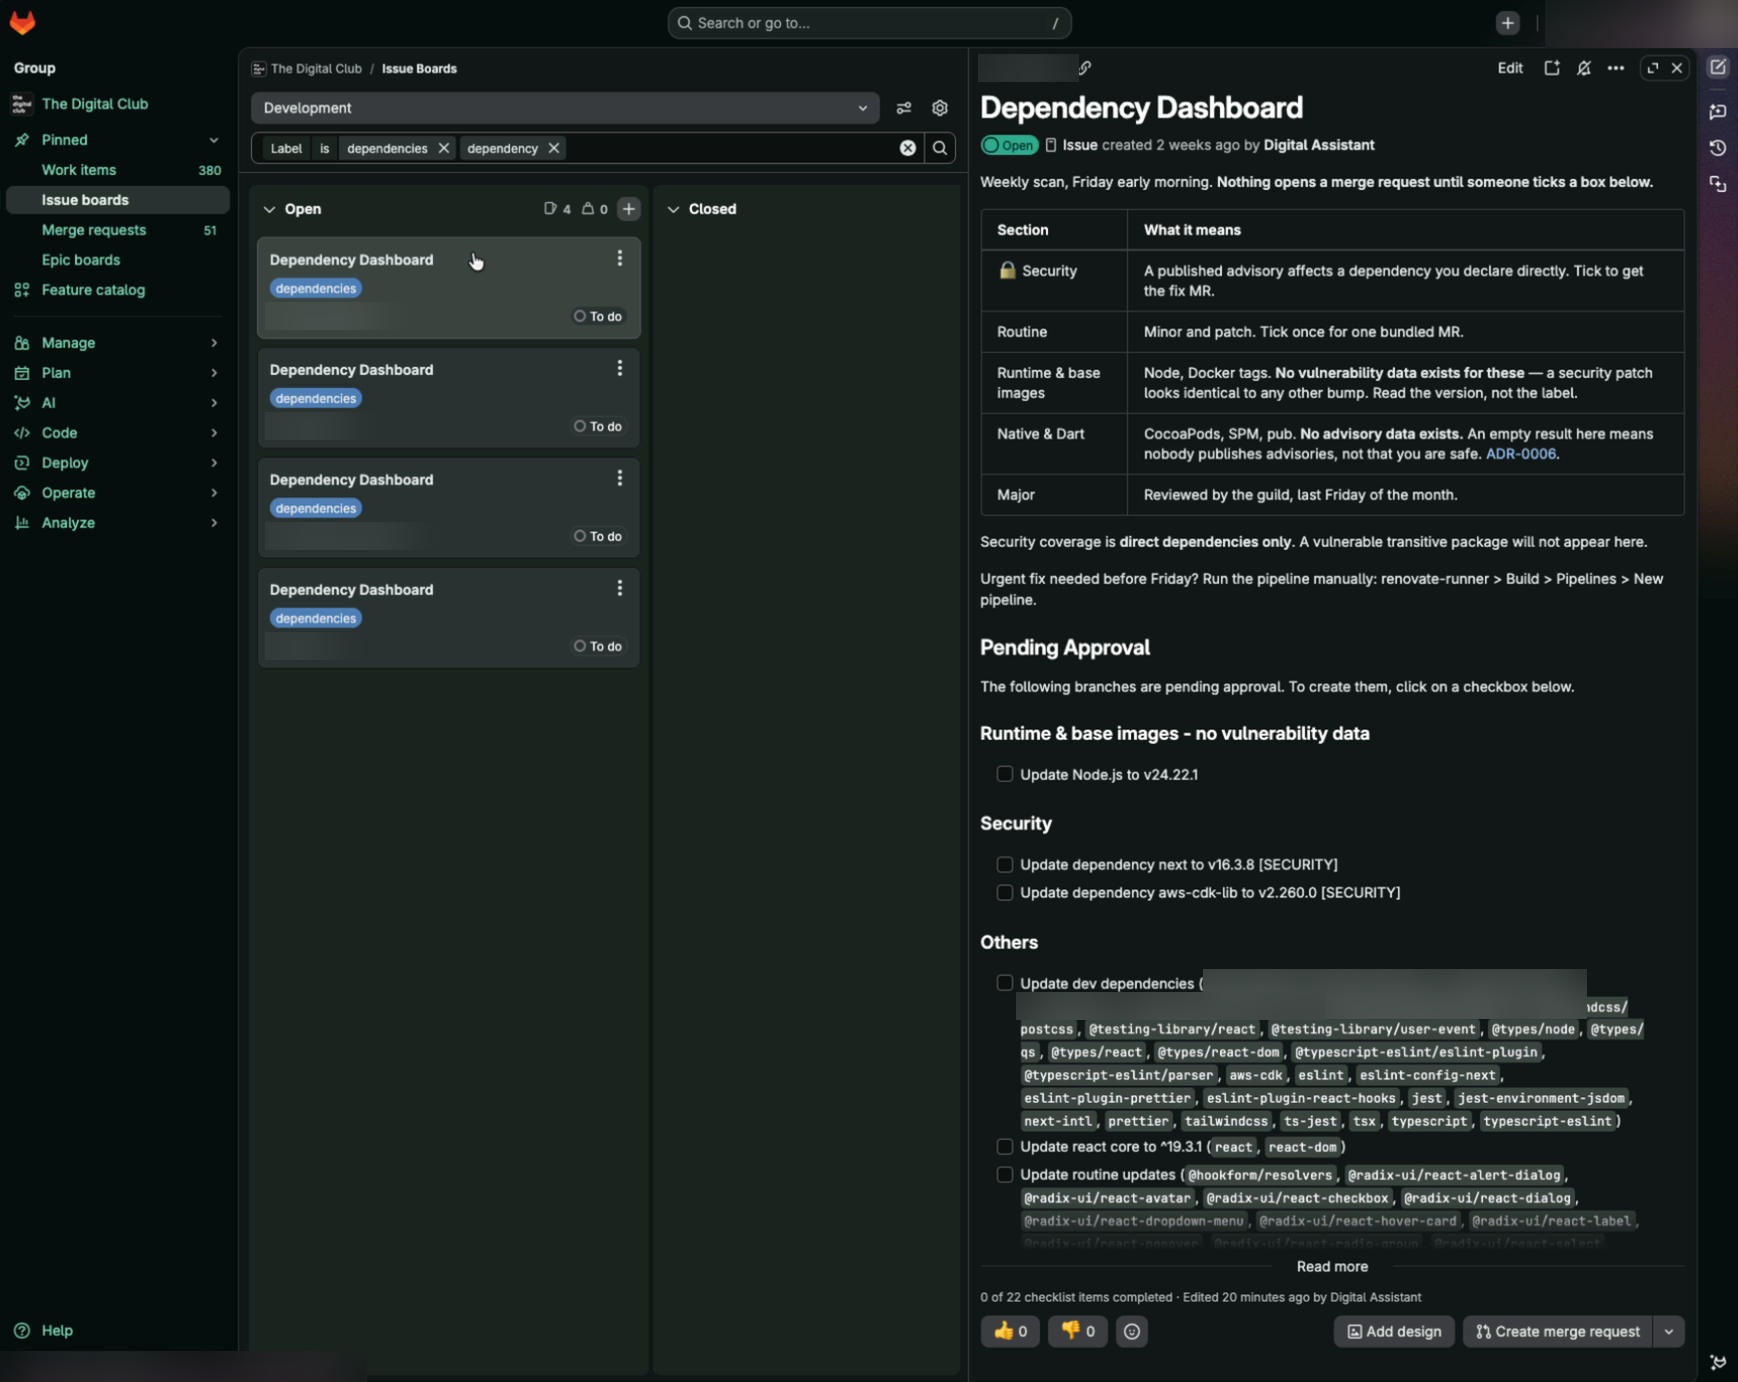The height and width of the screenshot is (1382, 1738).
Task: Add emoji reaction smiley icon
Action: coord(1132,1331)
